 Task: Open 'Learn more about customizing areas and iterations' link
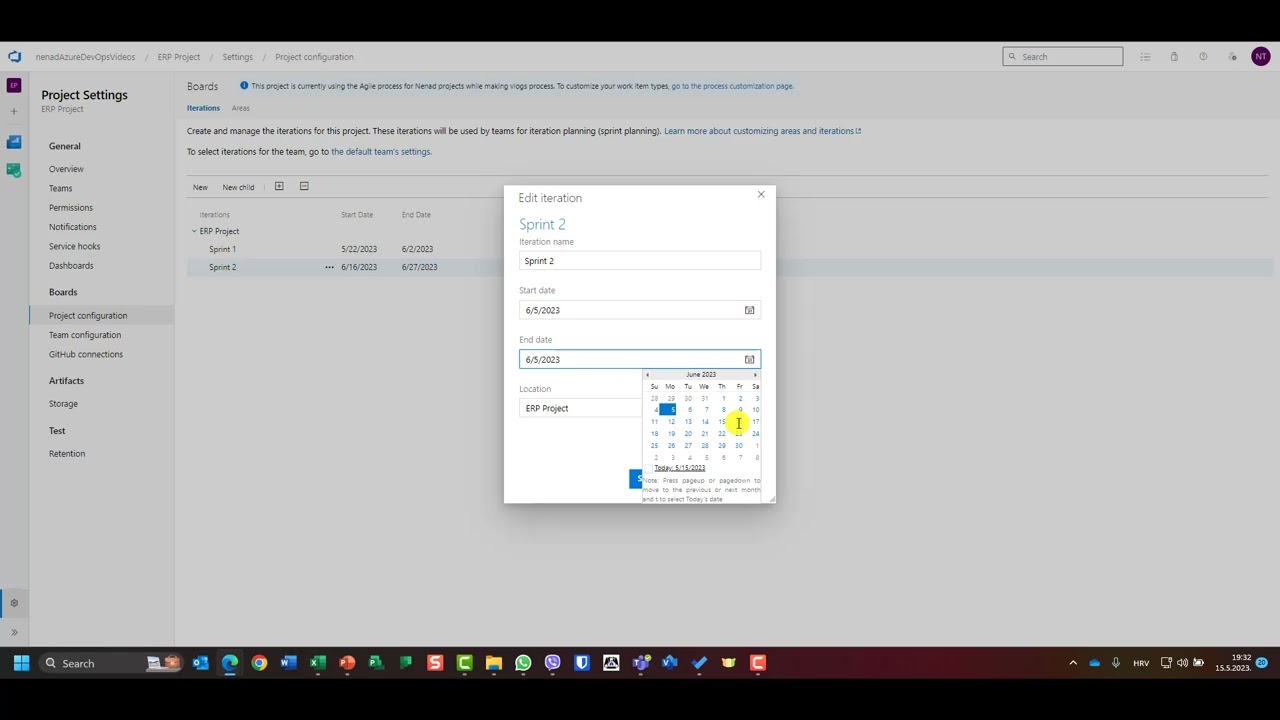pos(762,131)
